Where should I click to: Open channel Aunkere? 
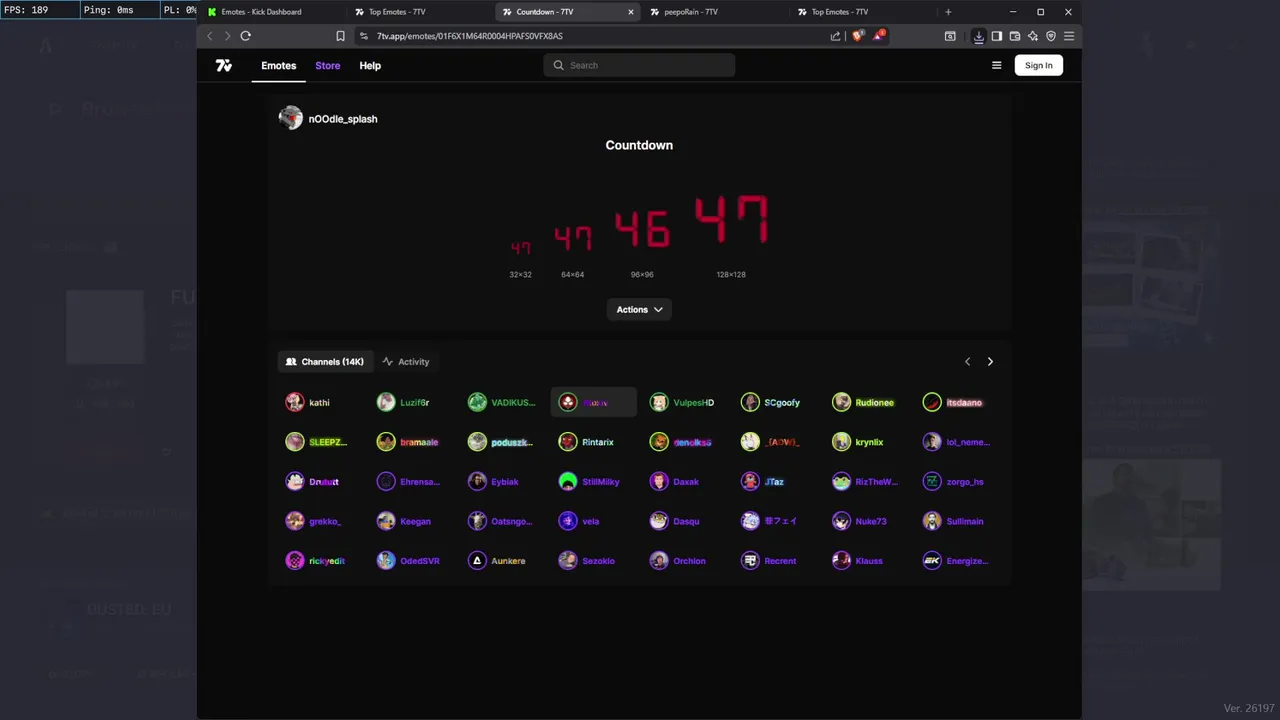(501, 561)
